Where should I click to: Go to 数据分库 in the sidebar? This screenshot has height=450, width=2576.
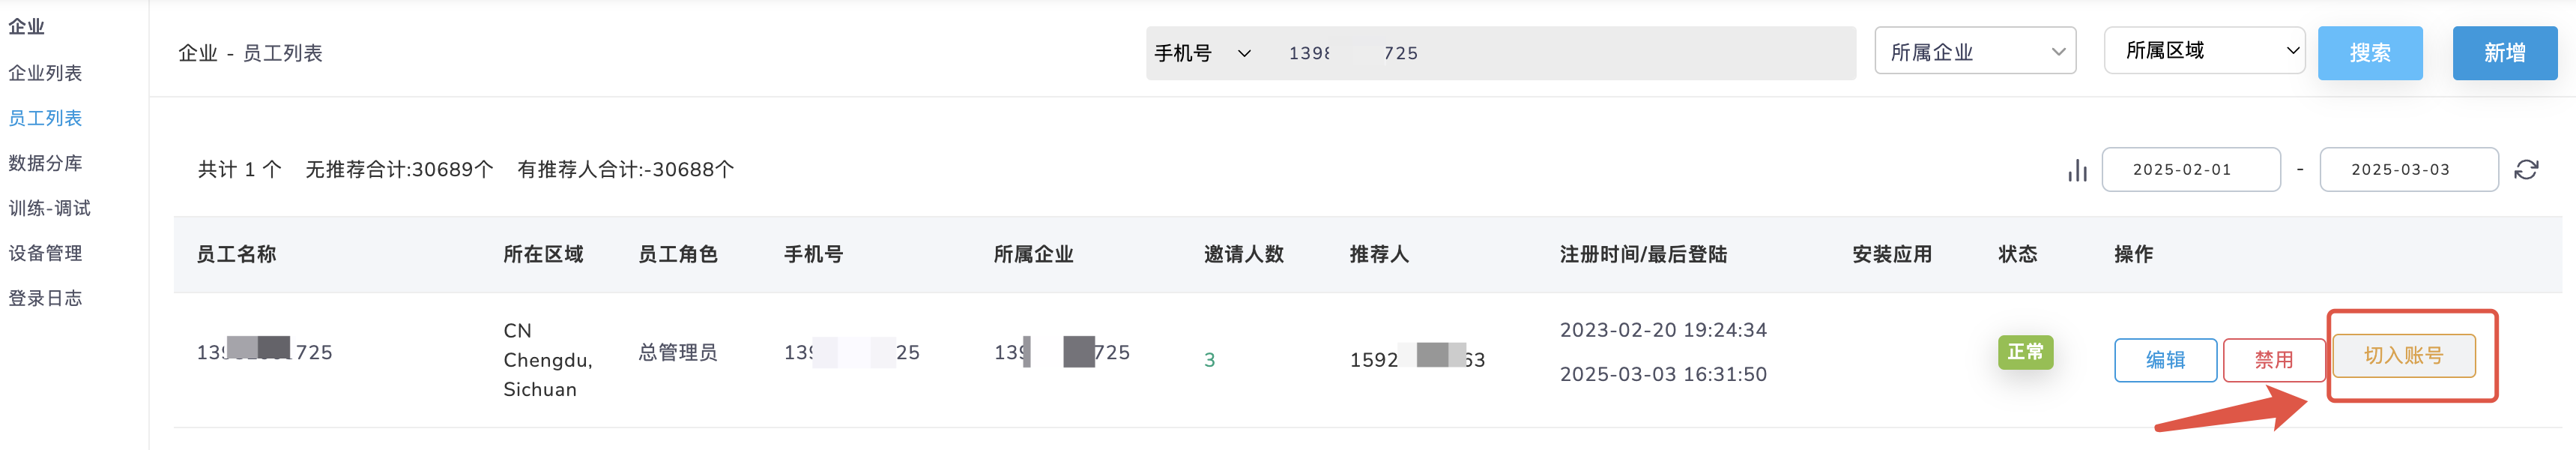click(45, 163)
